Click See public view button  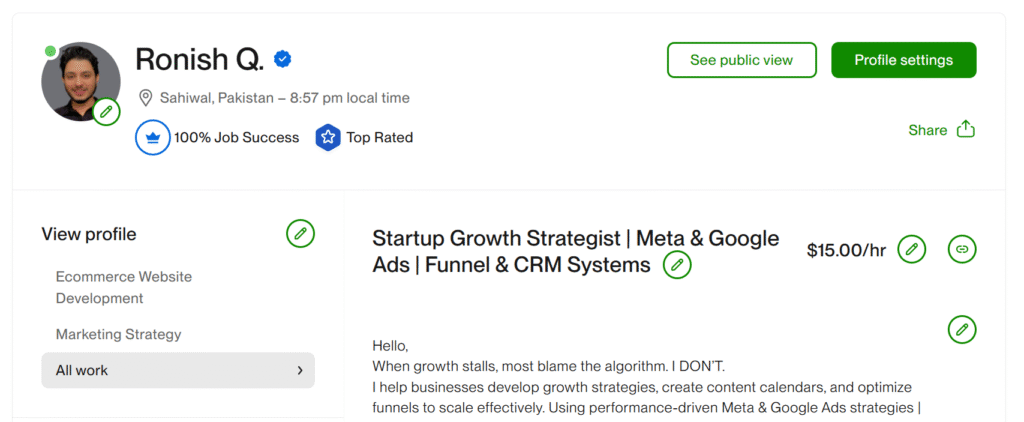tap(741, 60)
